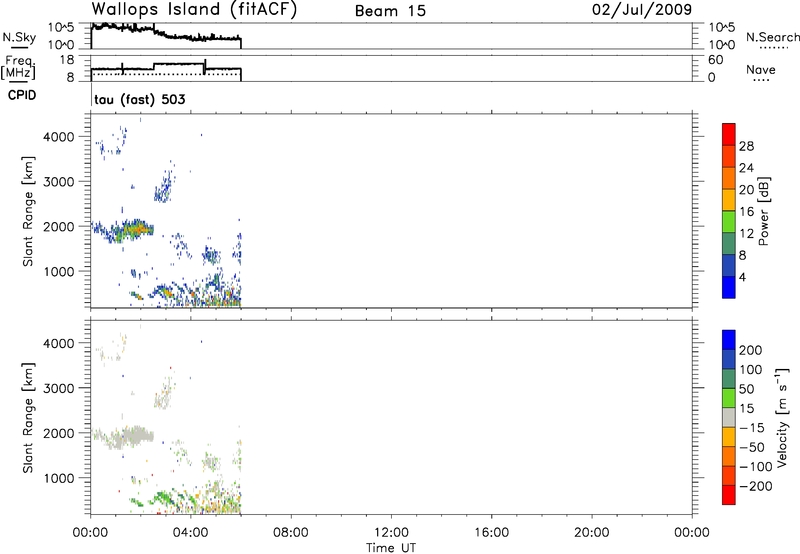Click the blue top segment of Velocity colorbar
This screenshot has width=800, height=554.
729,340
